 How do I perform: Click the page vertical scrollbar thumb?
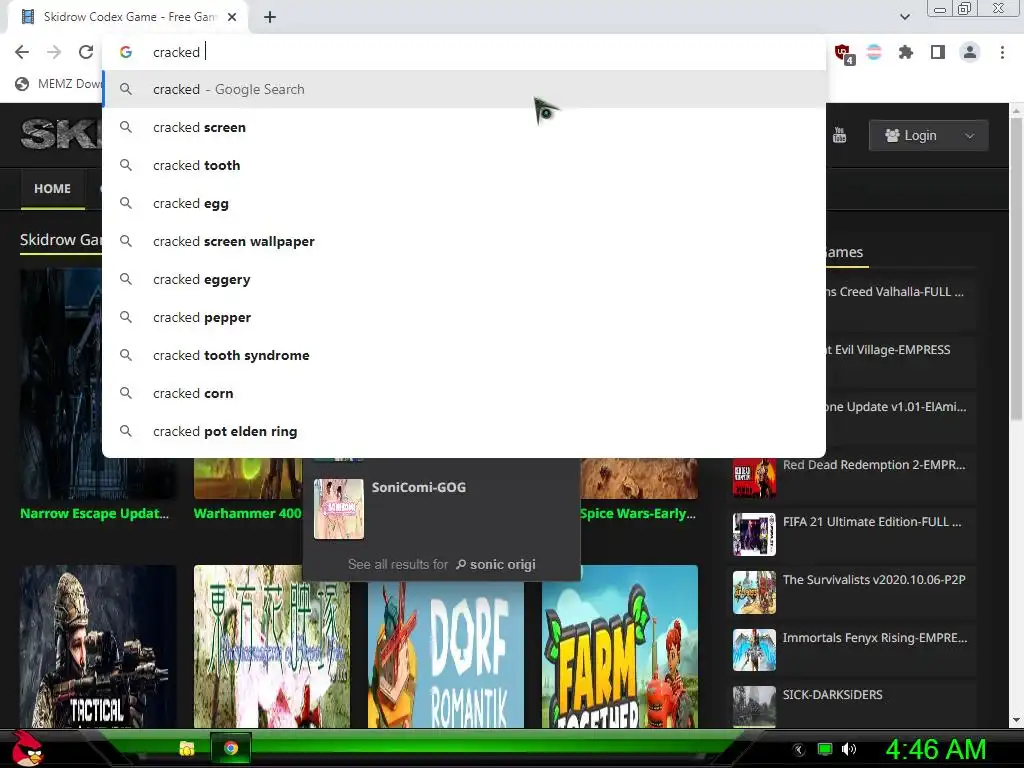1016,268
